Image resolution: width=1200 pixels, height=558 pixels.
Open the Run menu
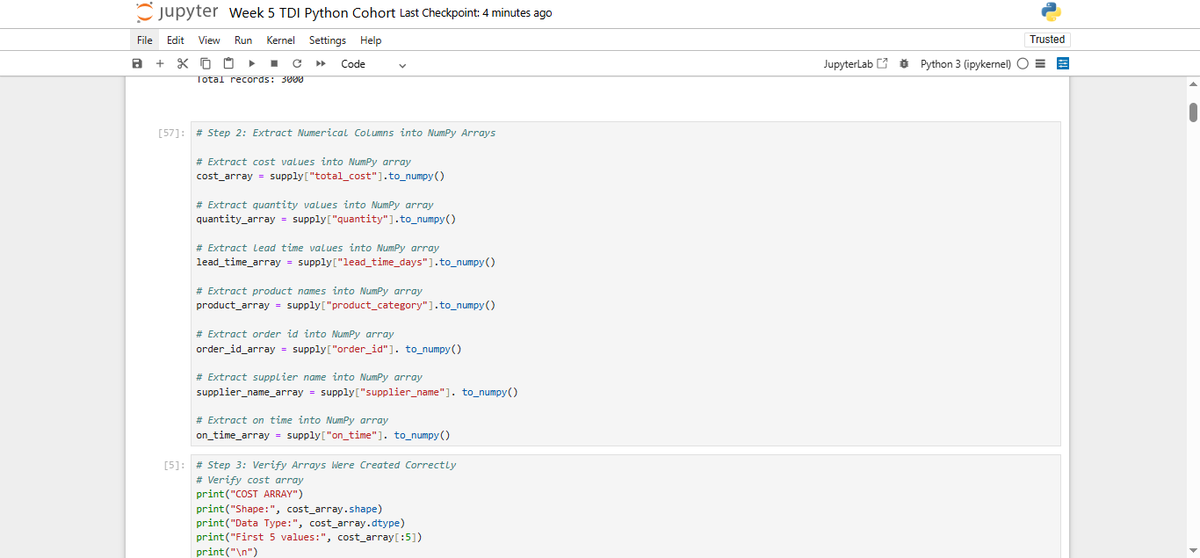[x=243, y=40]
